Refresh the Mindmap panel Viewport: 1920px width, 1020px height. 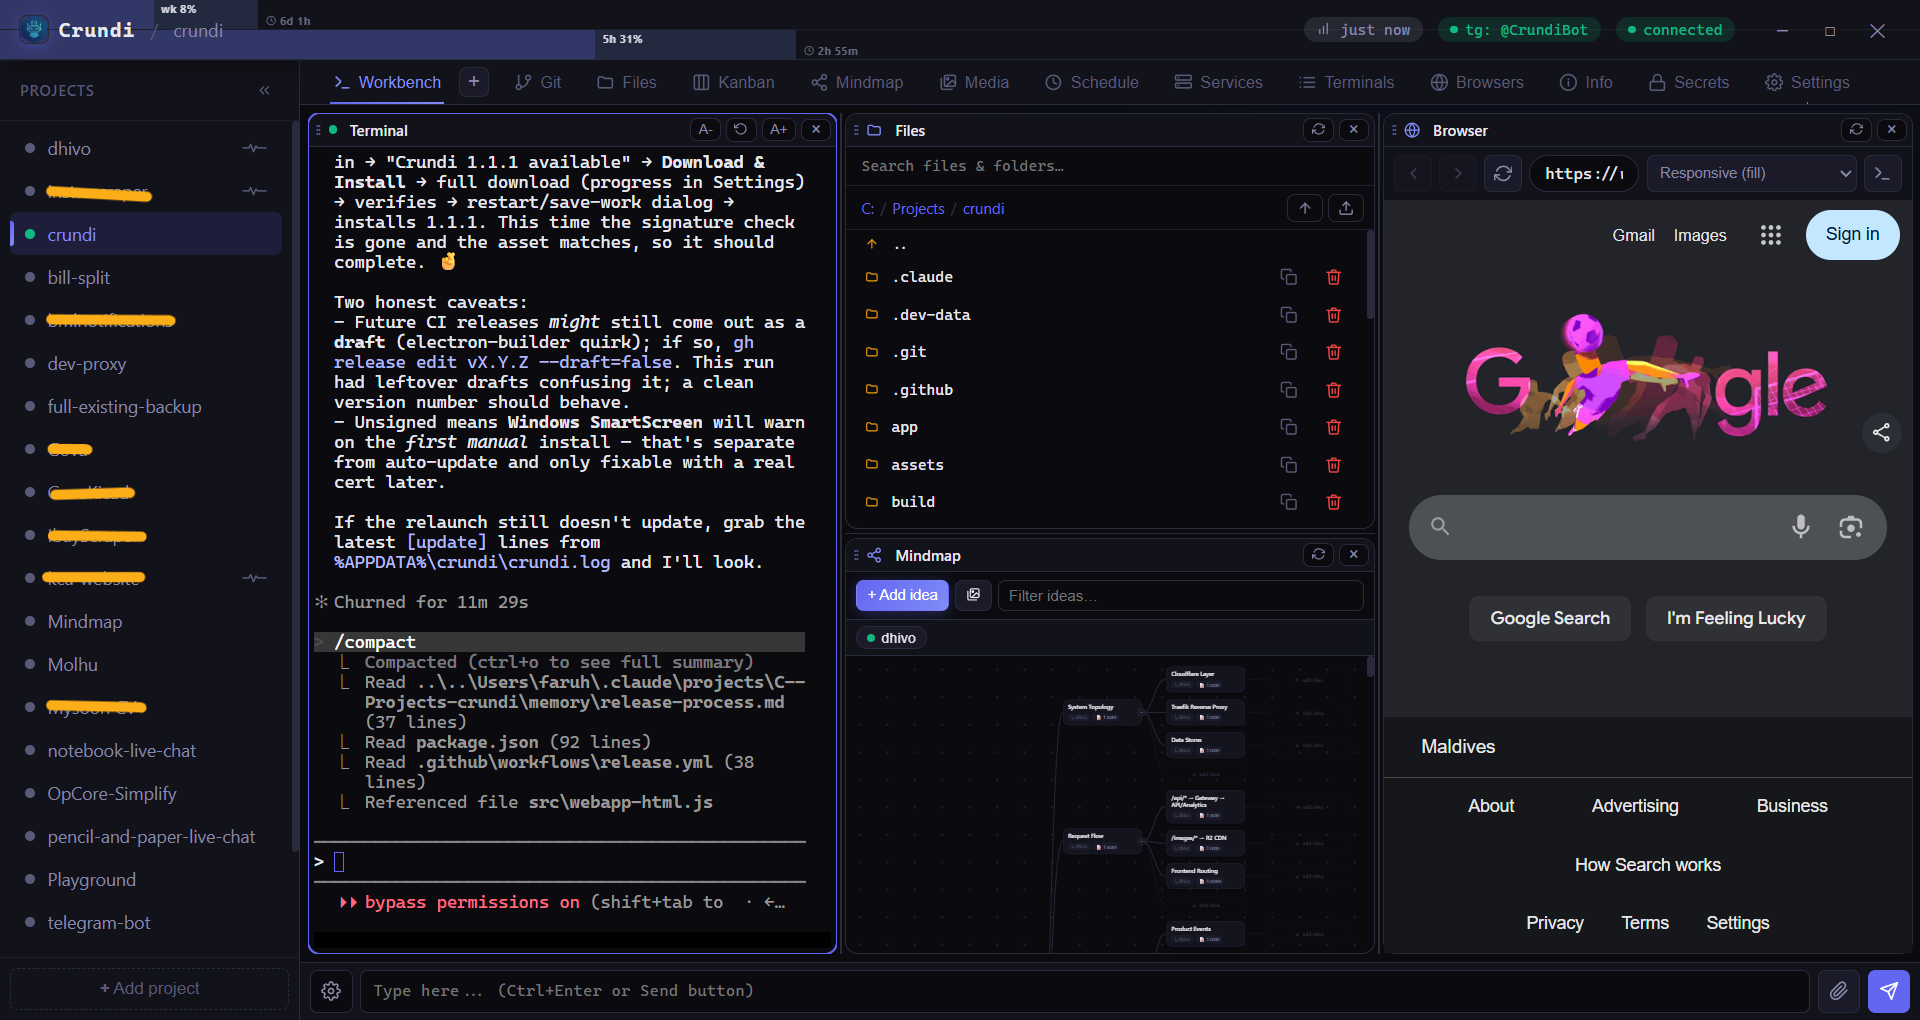1318,555
